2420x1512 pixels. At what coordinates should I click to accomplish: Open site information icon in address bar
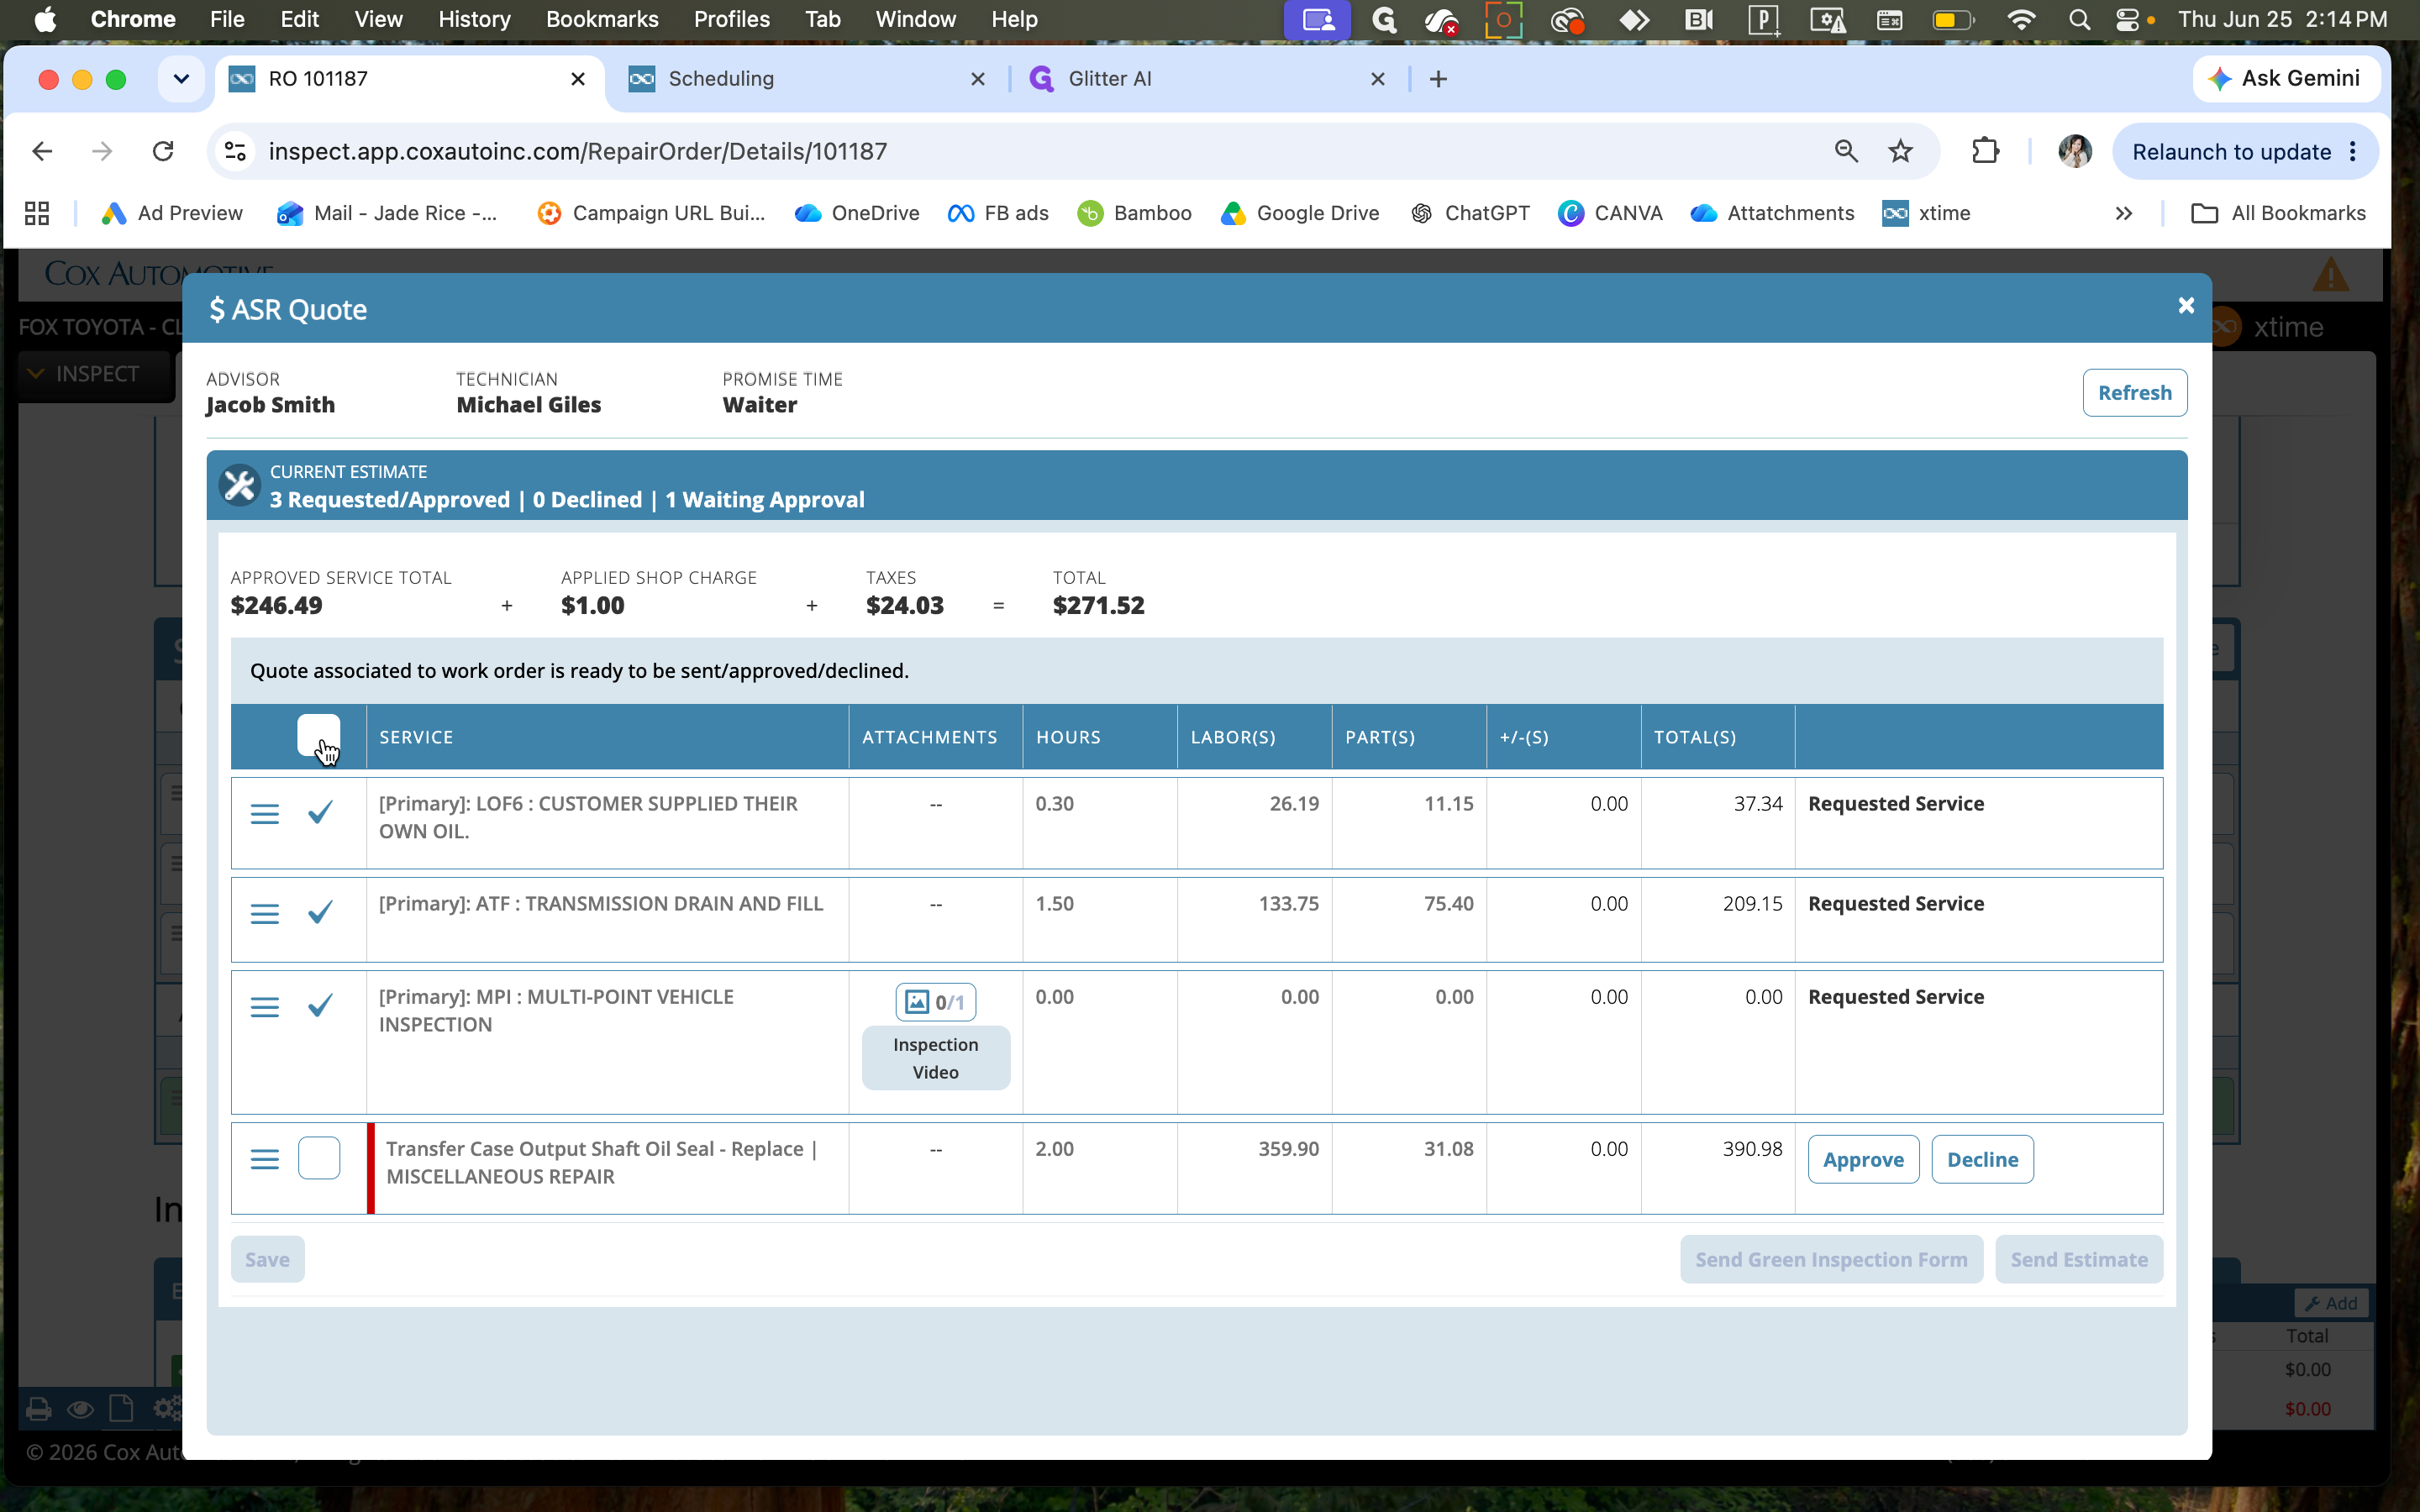pyautogui.click(x=235, y=151)
